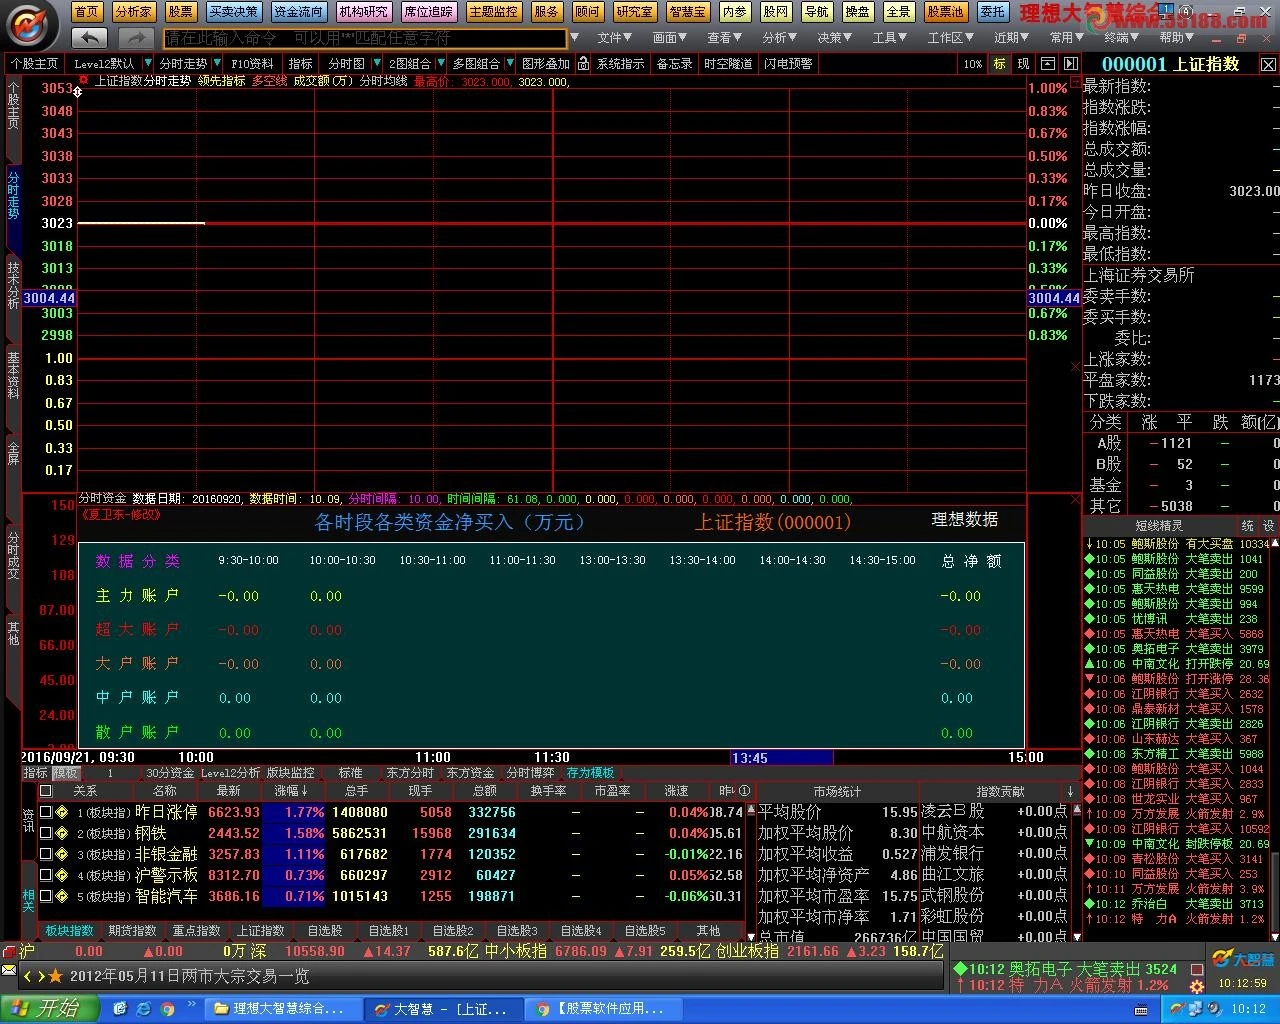Click the 股票池 toolbar button
The width and height of the screenshot is (1280, 1024).
tap(945, 12)
